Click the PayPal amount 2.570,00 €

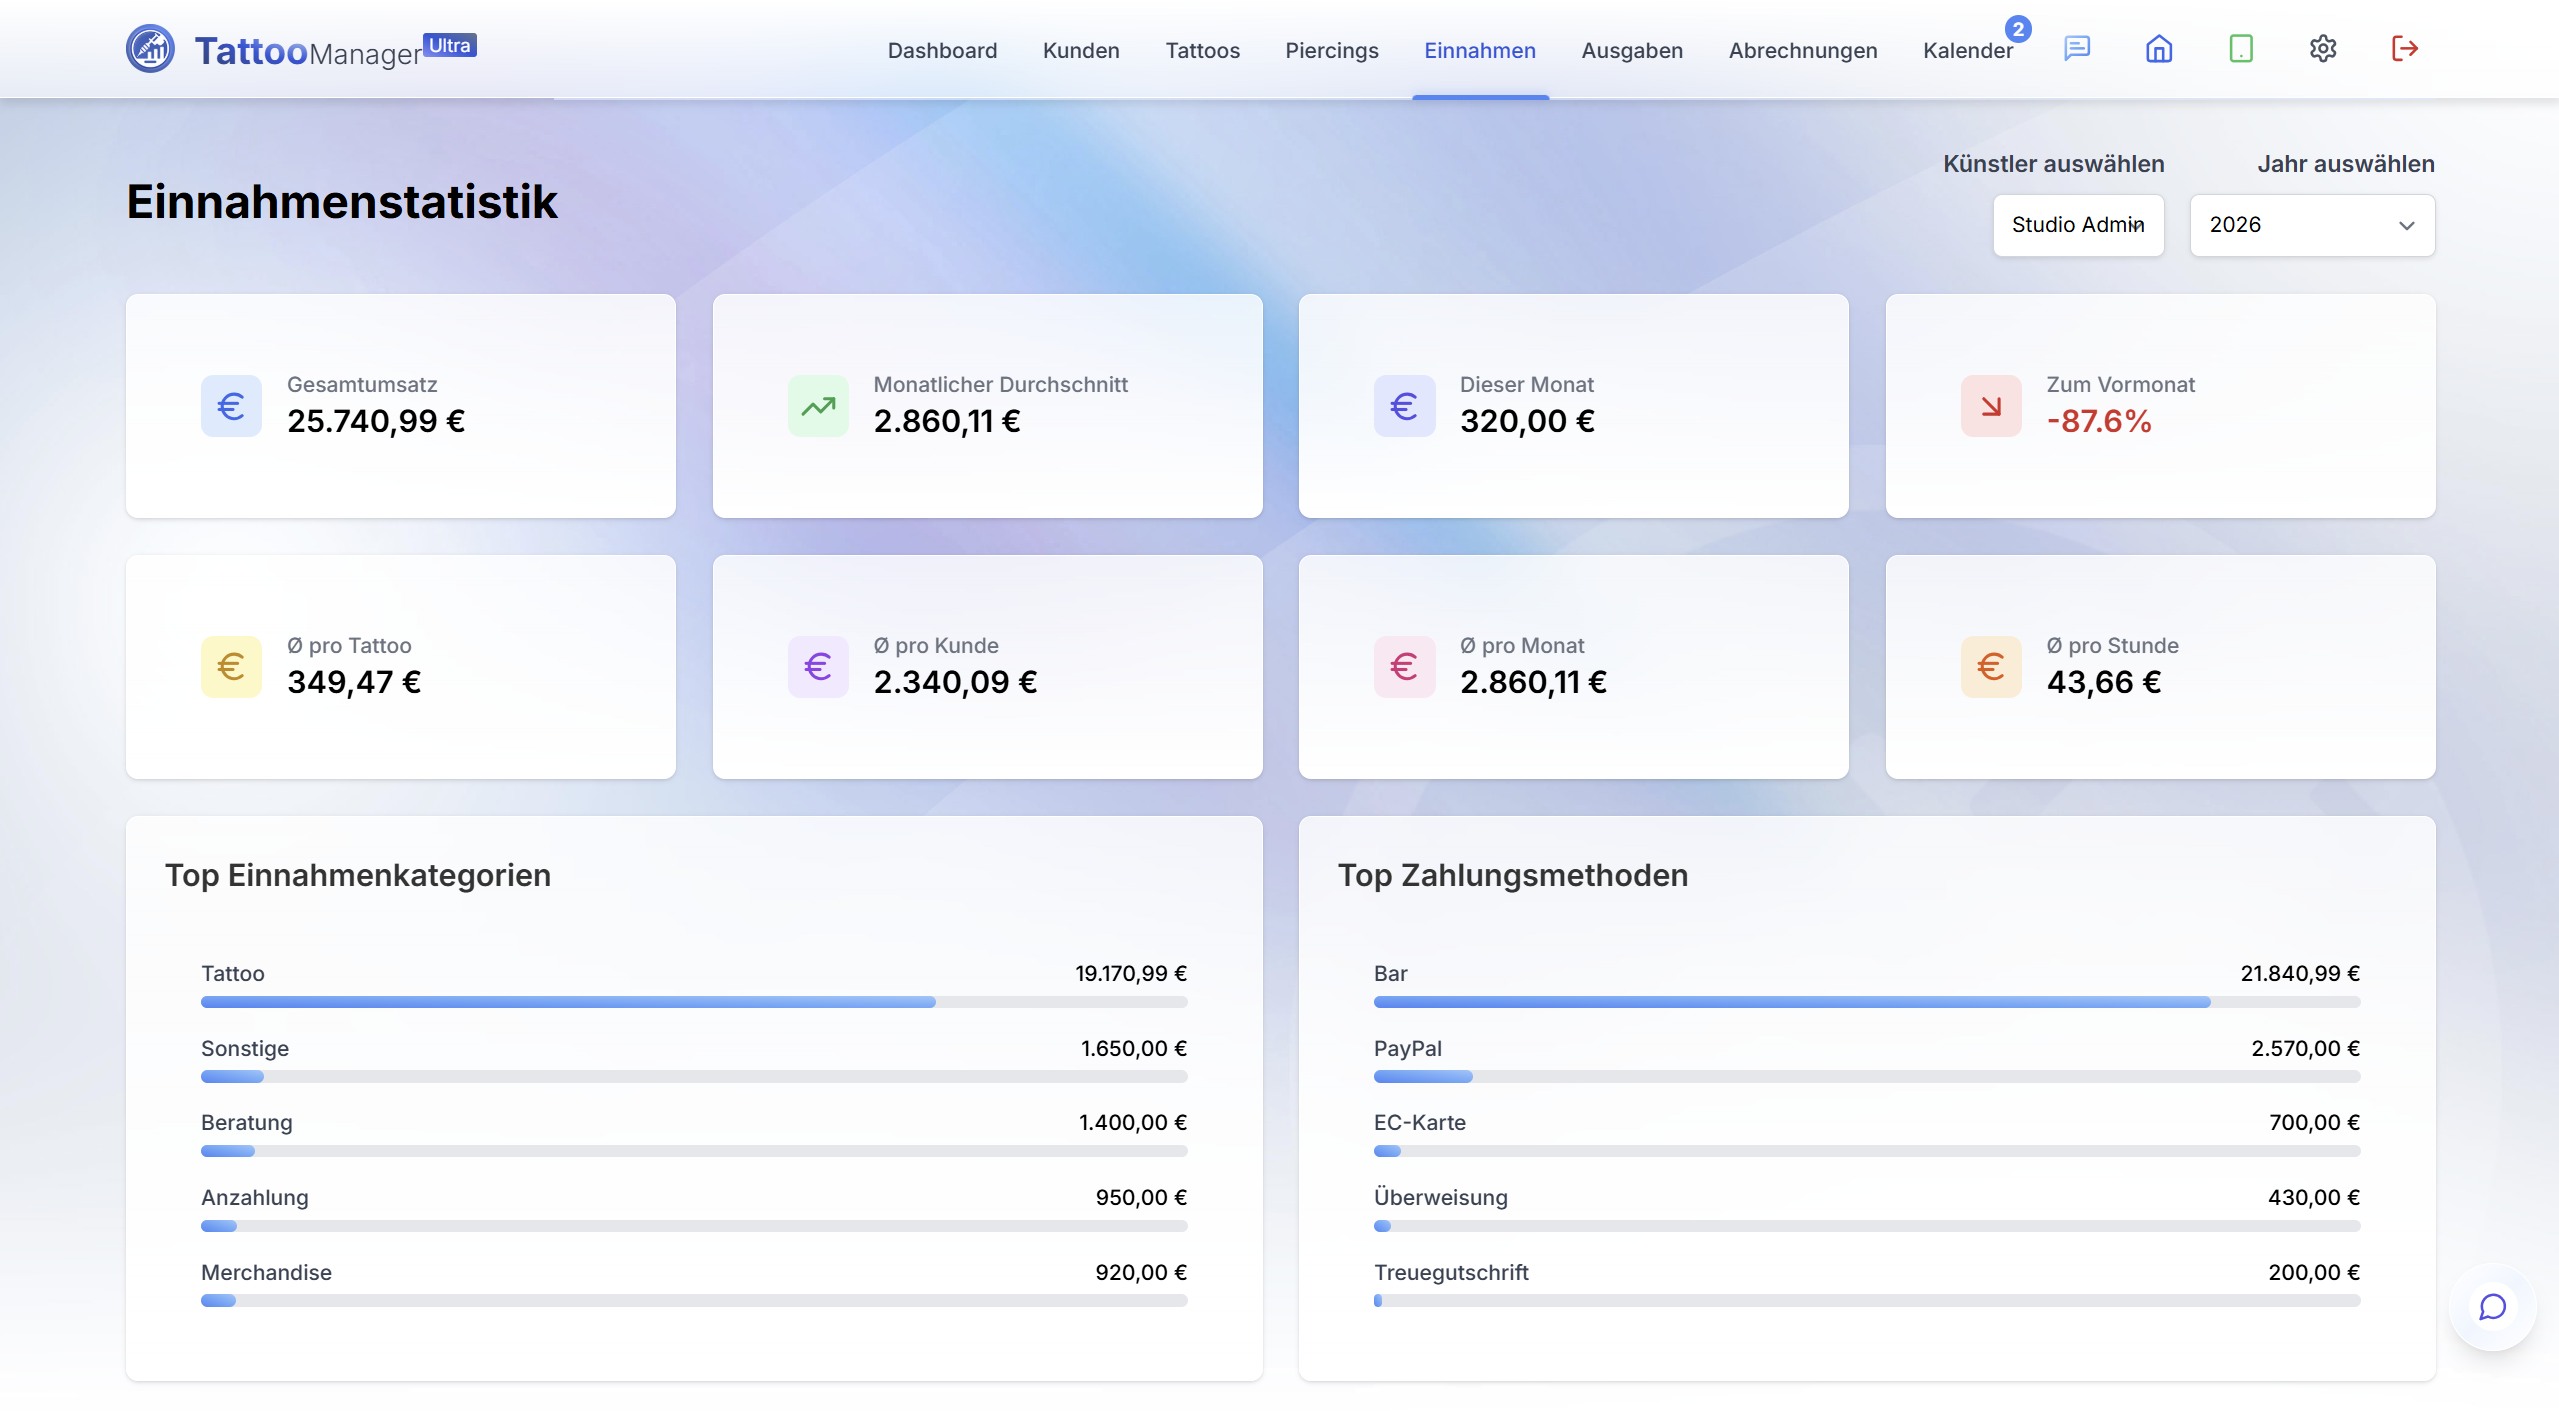tap(2305, 1048)
